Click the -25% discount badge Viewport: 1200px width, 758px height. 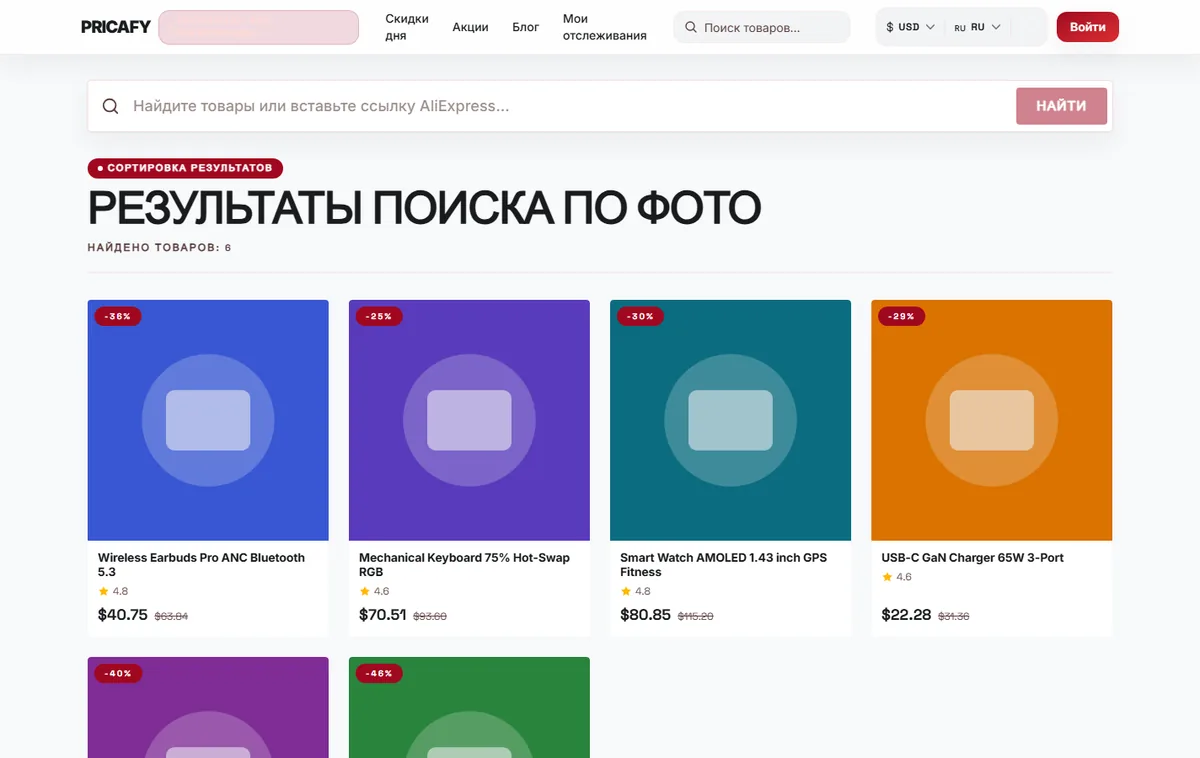point(379,316)
